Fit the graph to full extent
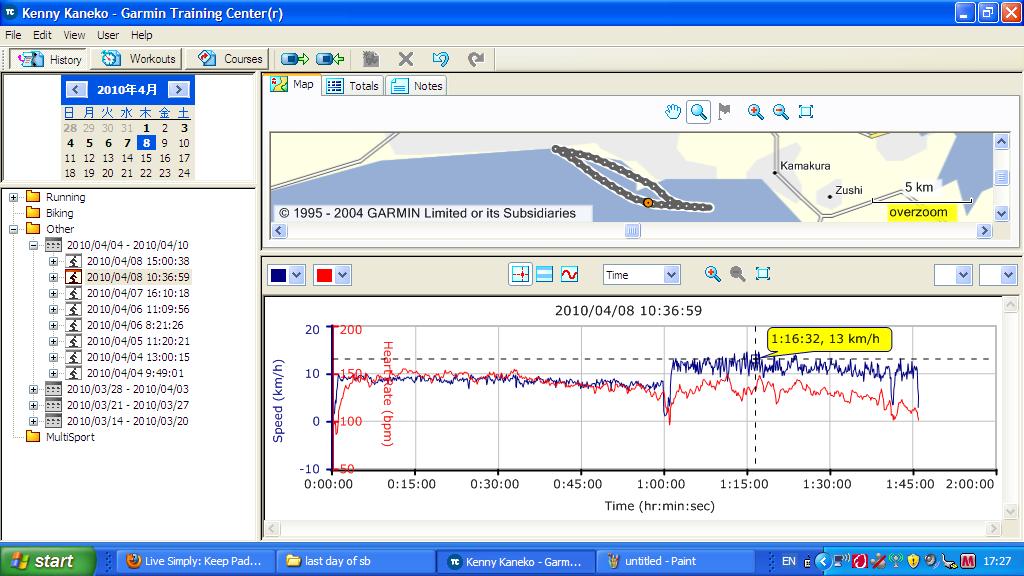 click(762, 274)
